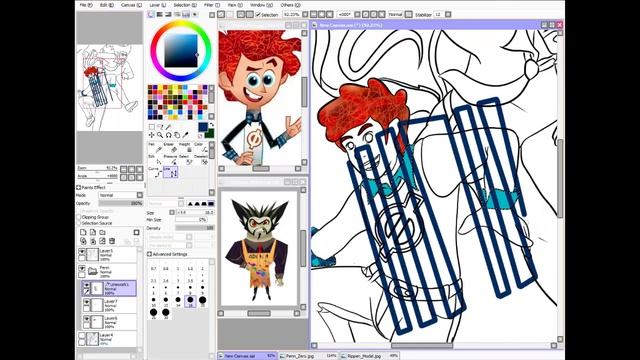Switch to the Rippen_Model.jpg tab
Screen dimensions: 640x360
coord(369,356)
